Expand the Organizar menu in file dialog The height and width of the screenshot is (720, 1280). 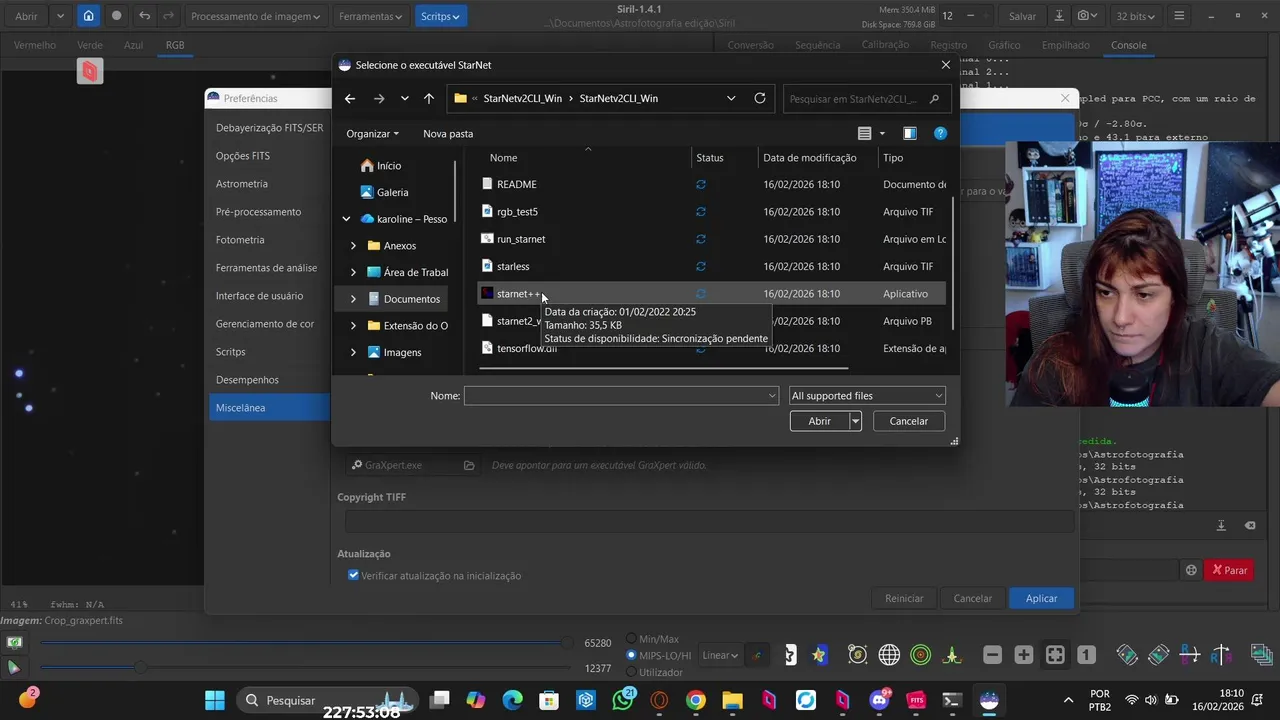(372, 133)
